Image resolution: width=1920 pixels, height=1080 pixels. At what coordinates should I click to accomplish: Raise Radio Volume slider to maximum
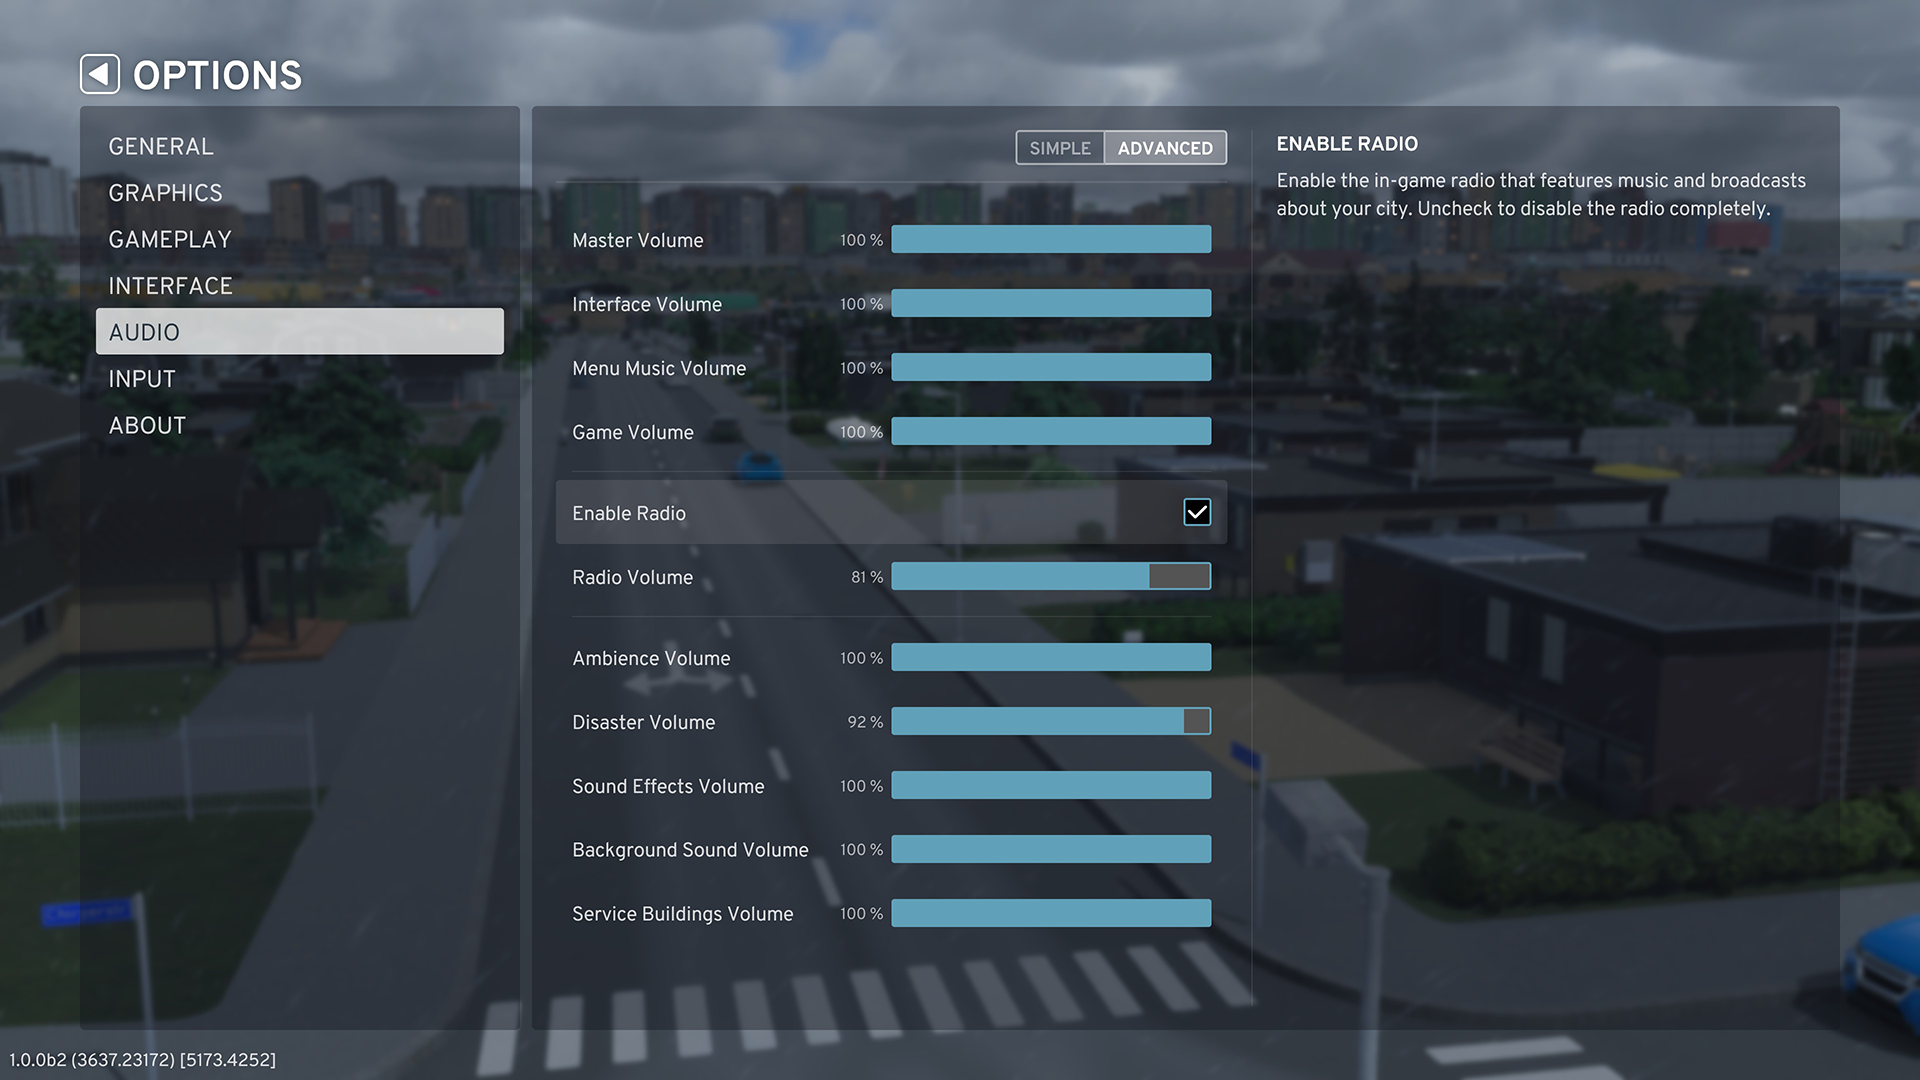point(1208,576)
